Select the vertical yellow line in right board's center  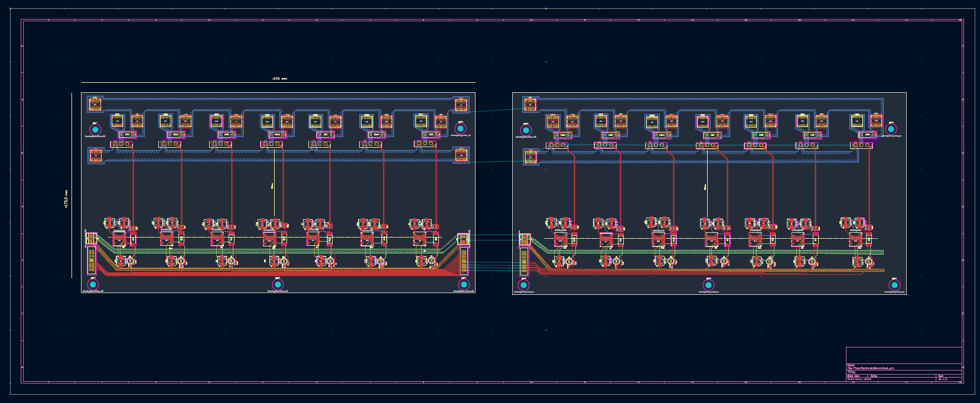[x=707, y=182]
